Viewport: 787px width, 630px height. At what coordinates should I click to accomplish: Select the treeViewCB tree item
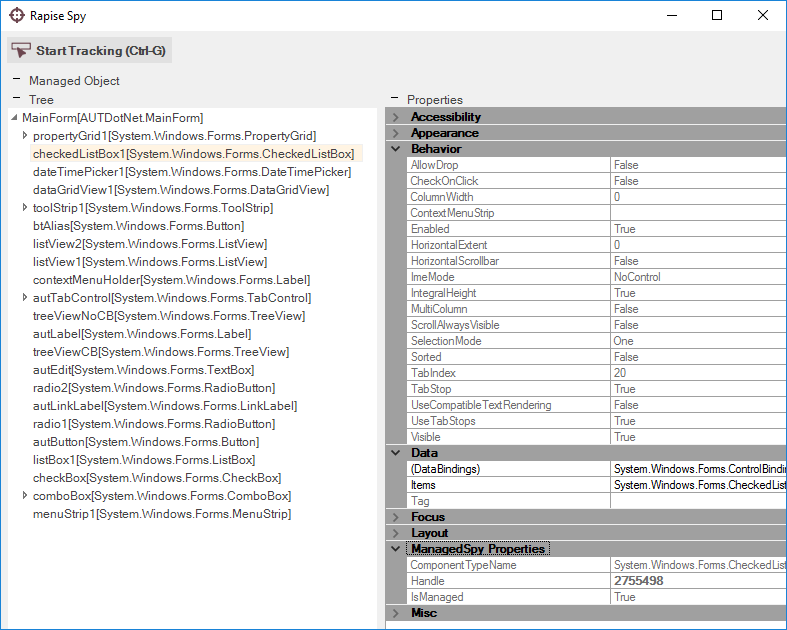click(161, 352)
